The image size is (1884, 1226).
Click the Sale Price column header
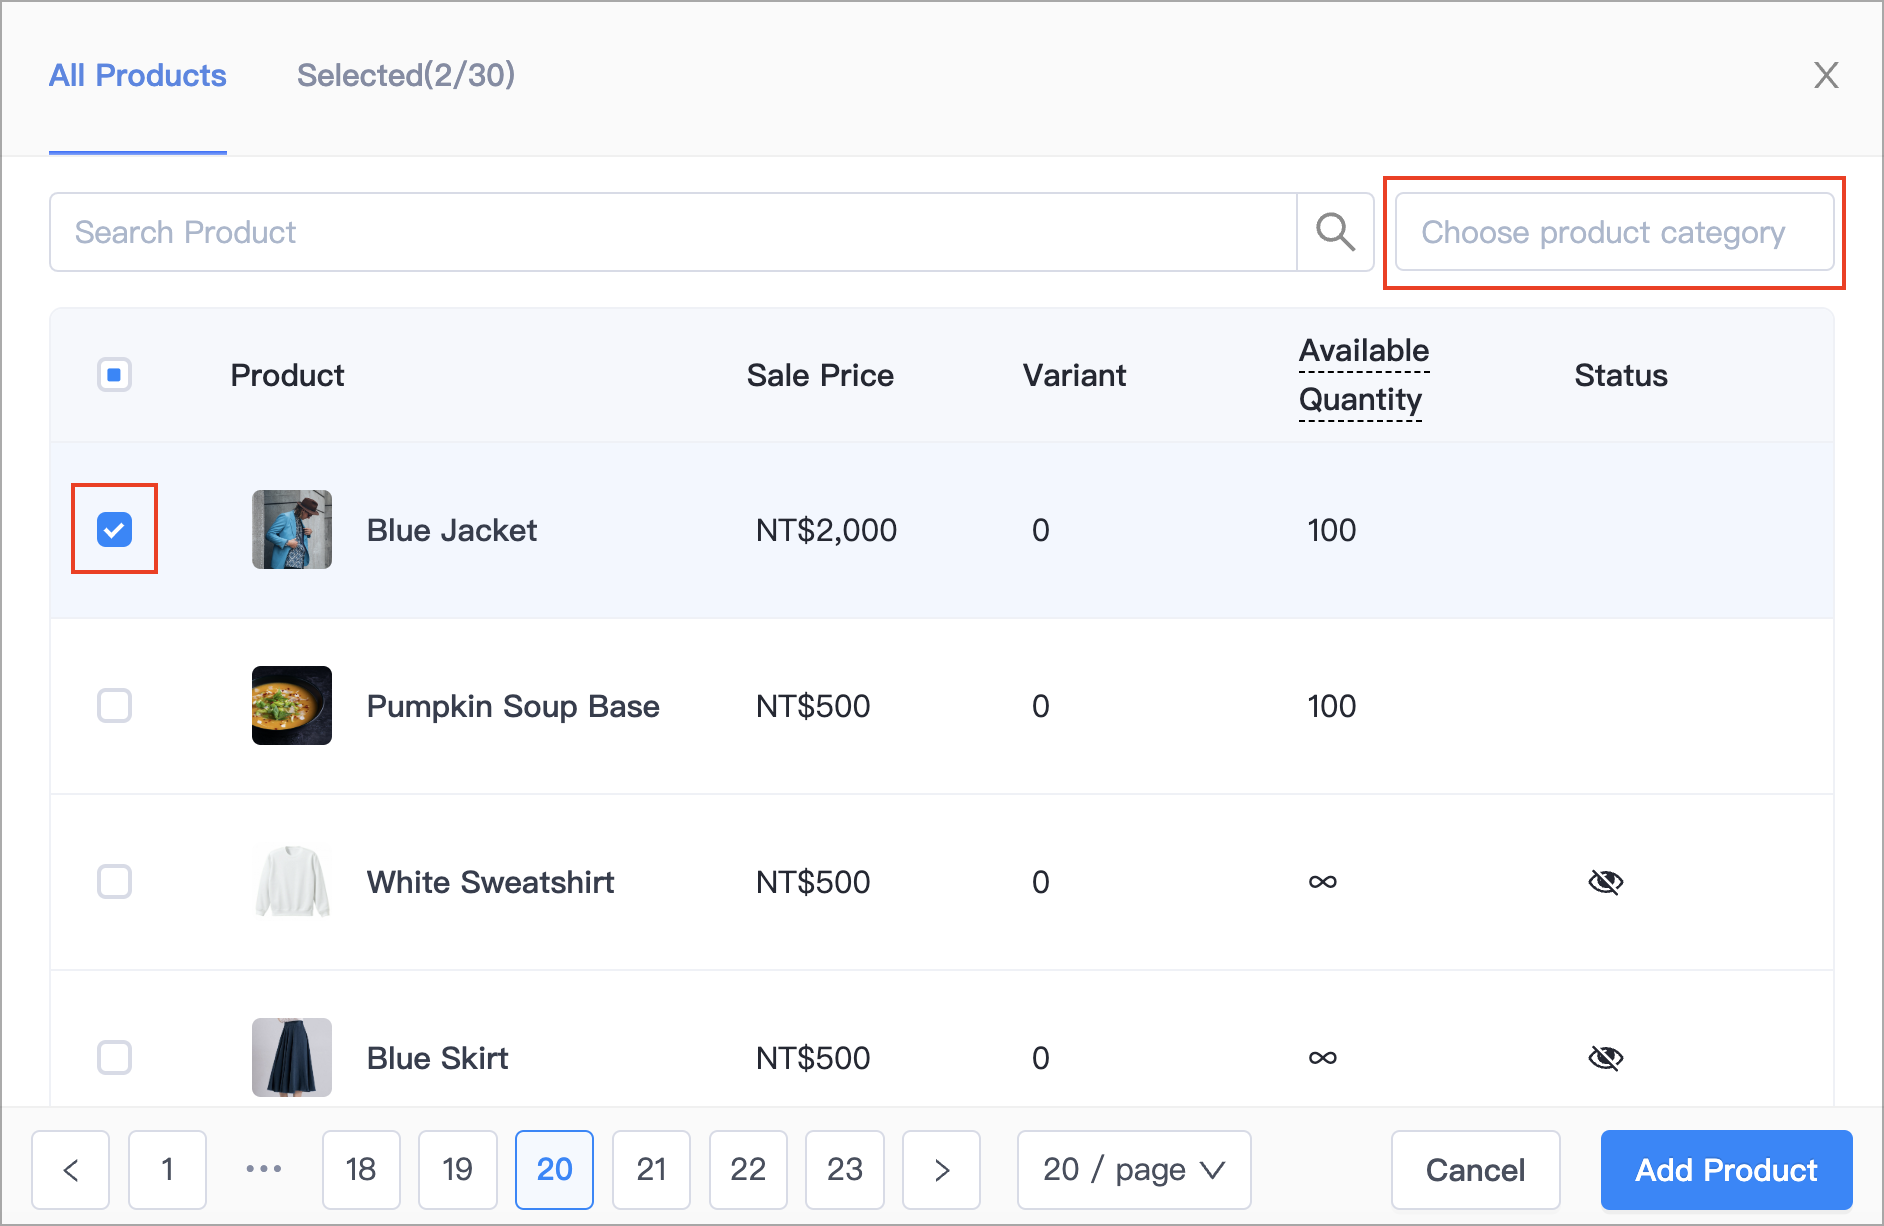(820, 375)
